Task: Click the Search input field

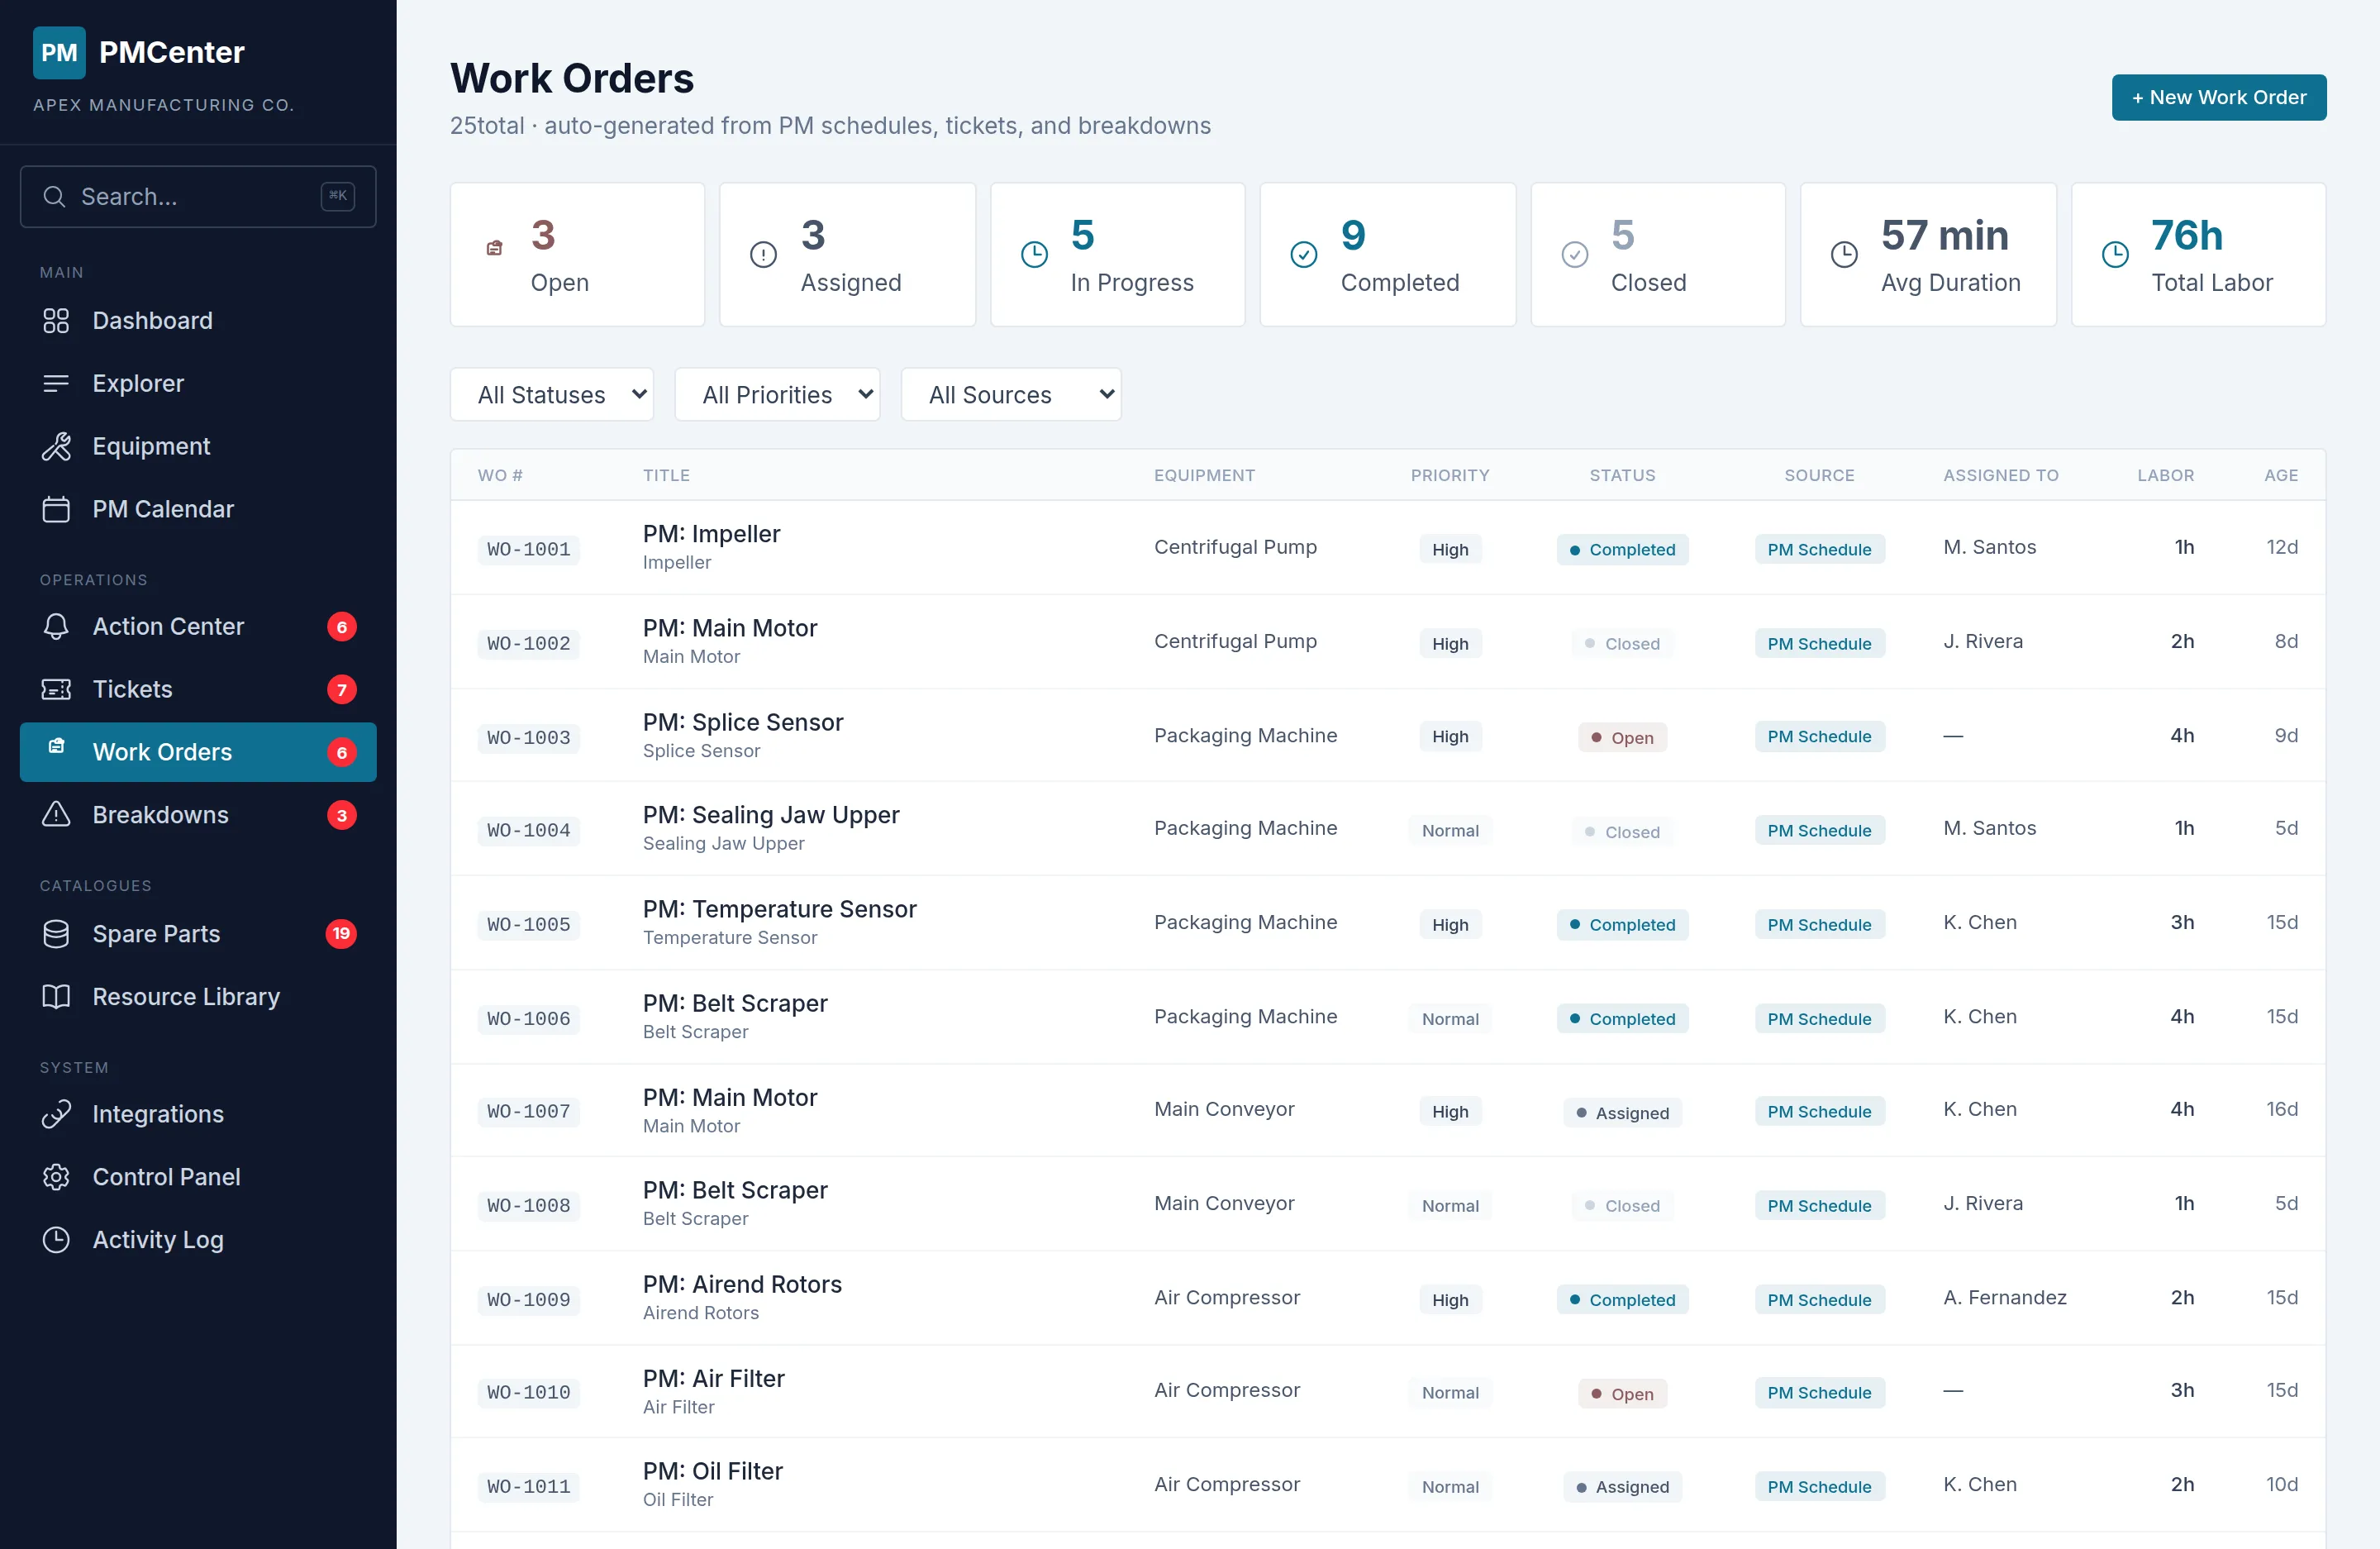Action: (x=198, y=197)
